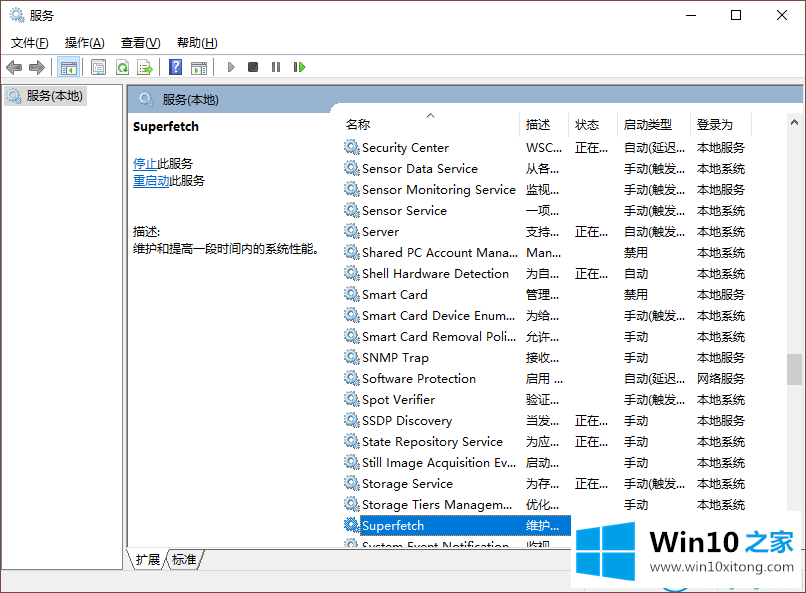Click the gear icon beside SSDP Discovery
The image size is (806, 593).
tap(352, 420)
